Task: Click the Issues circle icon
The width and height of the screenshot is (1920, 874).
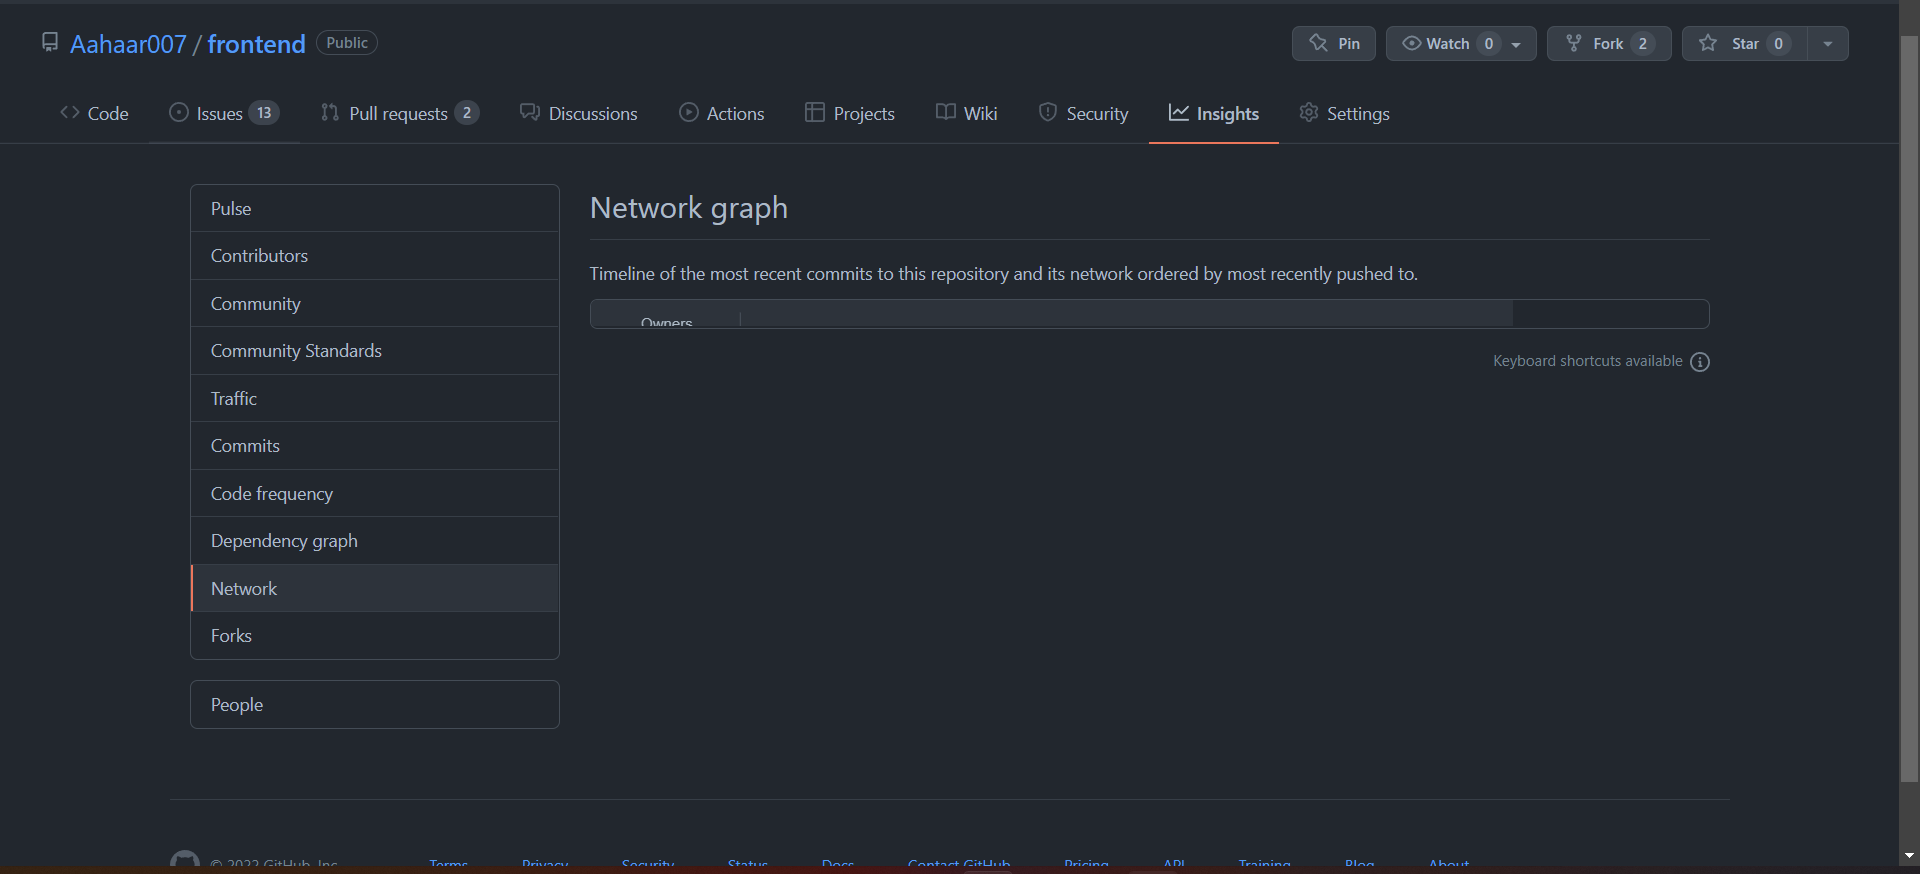Action: point(179,112)
